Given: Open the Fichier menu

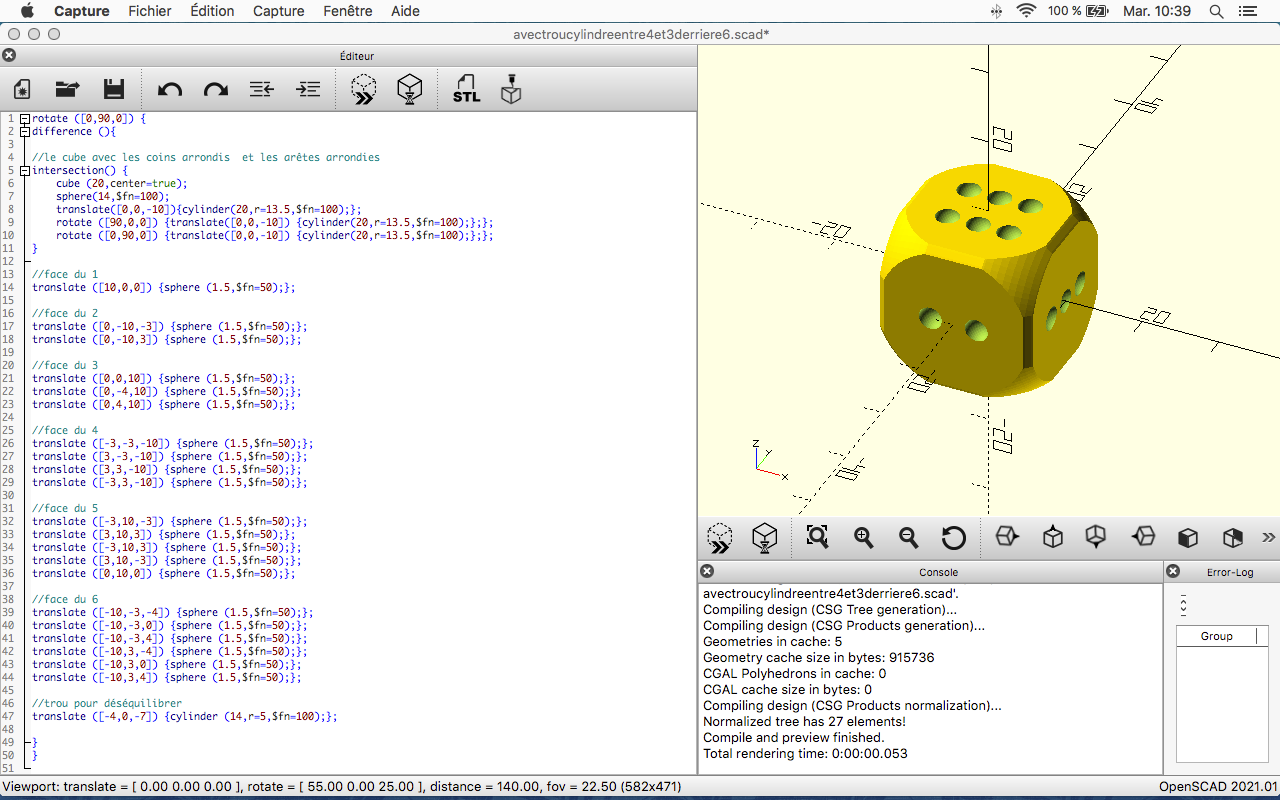Looking at the screenshot, I should point(150,11).
